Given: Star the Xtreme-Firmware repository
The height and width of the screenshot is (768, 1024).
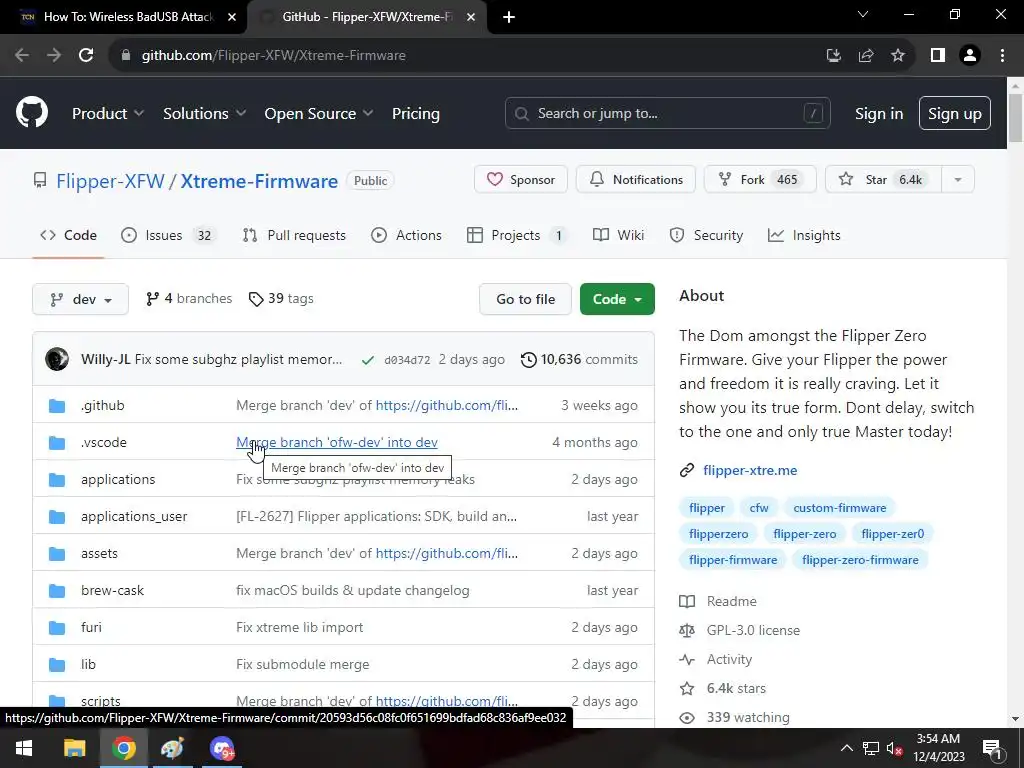Looking at the screenshot, I should (x=884, y=180).
